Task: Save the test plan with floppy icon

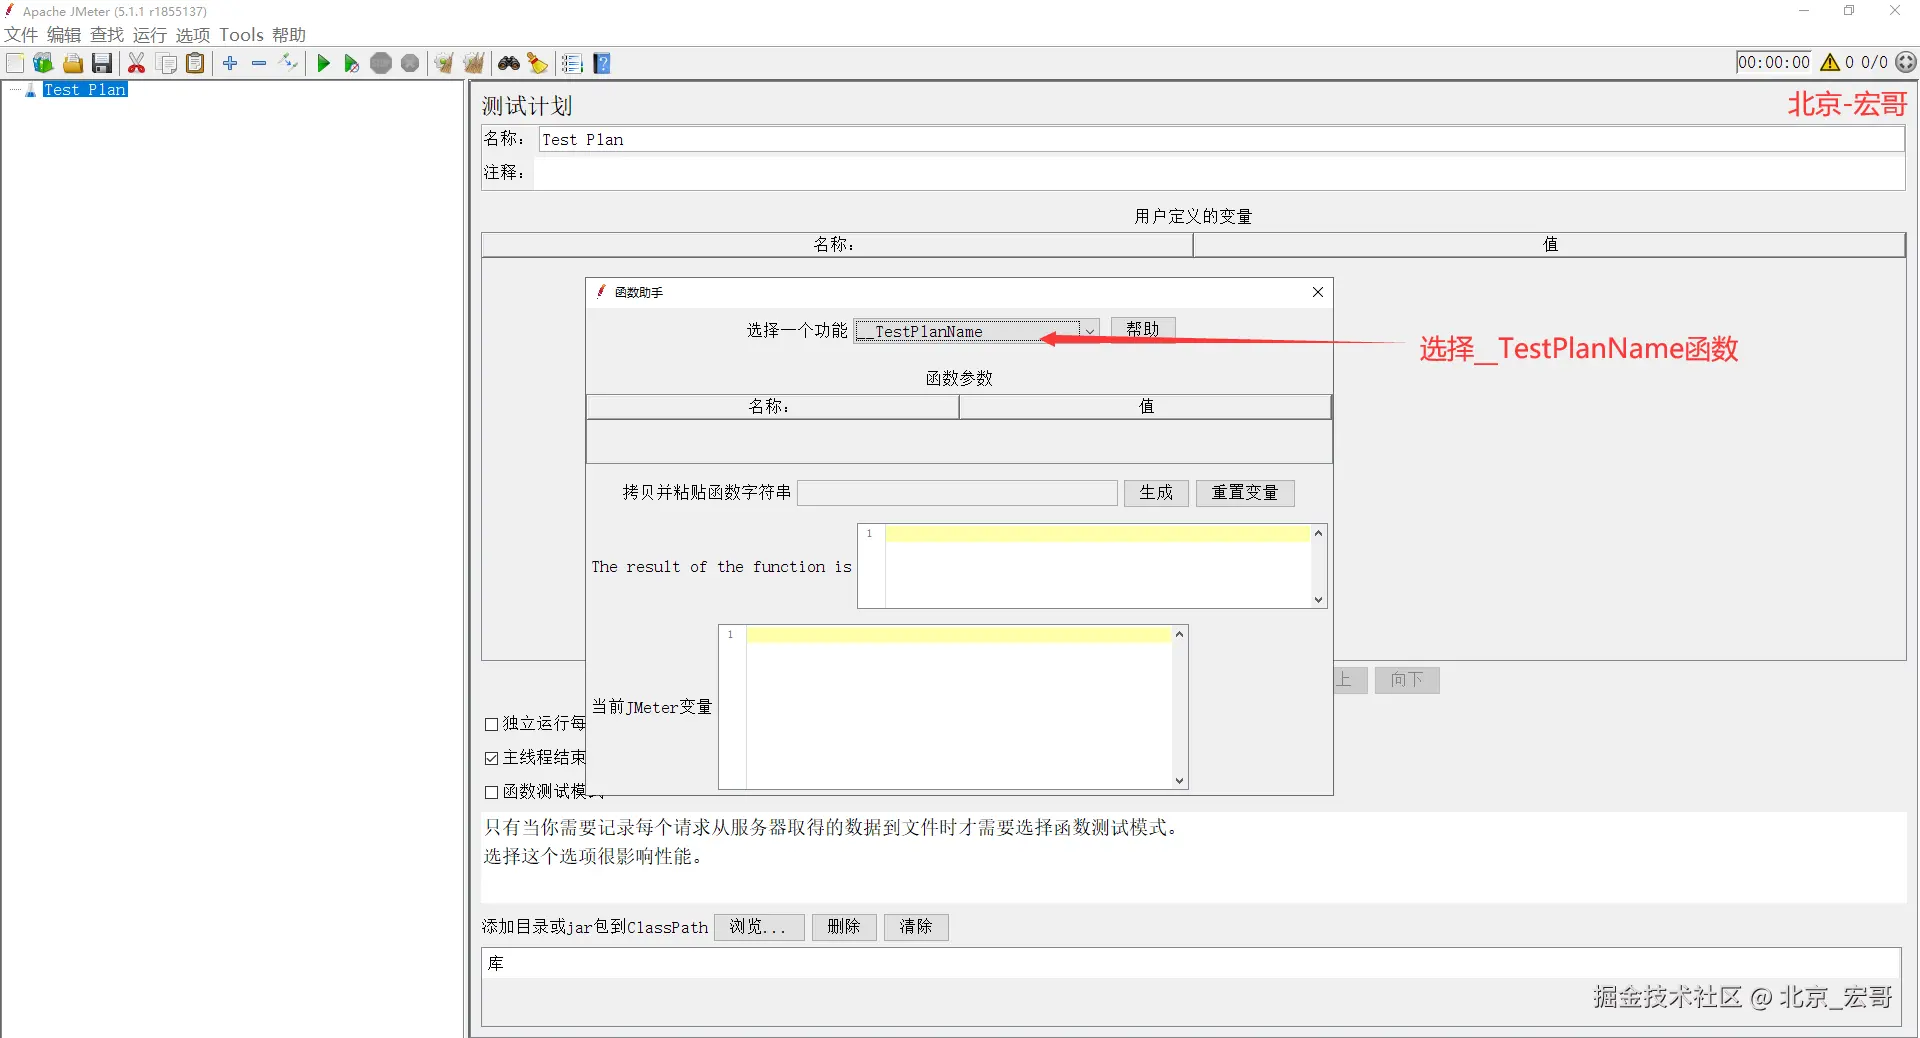Action: [102, 63]
